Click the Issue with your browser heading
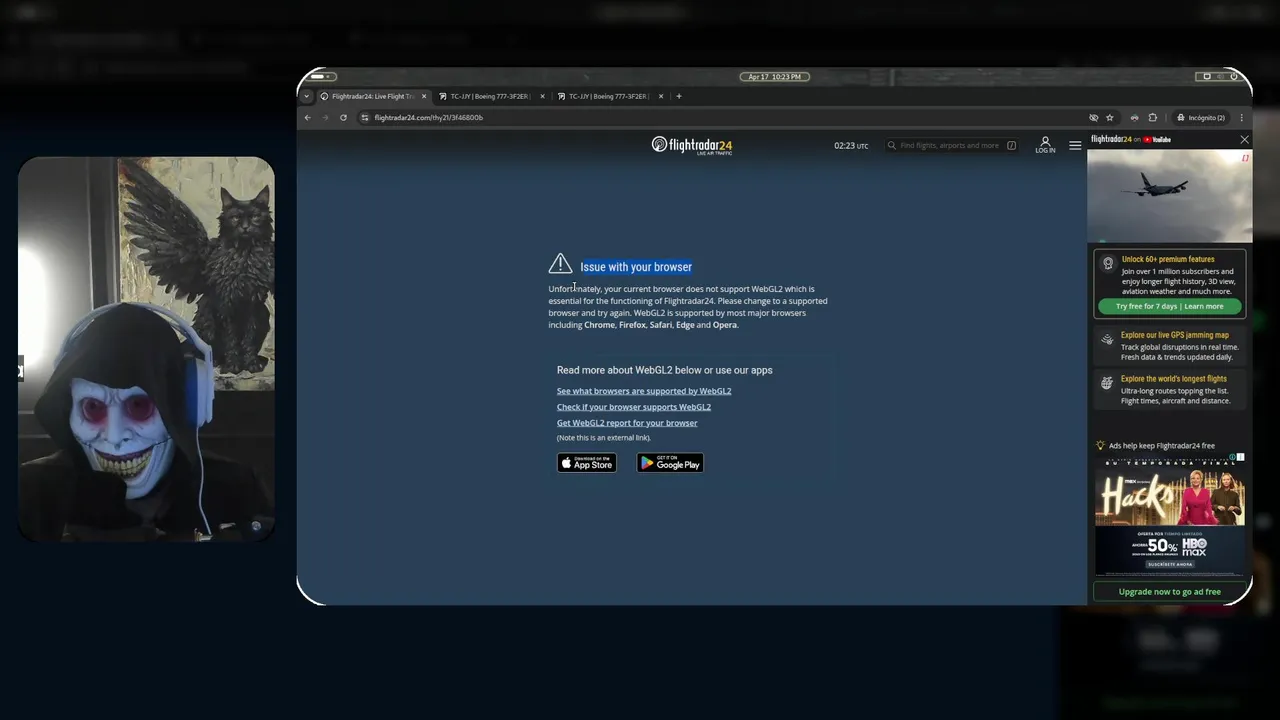Screen dimensions: 1280x720 (636, 267)
